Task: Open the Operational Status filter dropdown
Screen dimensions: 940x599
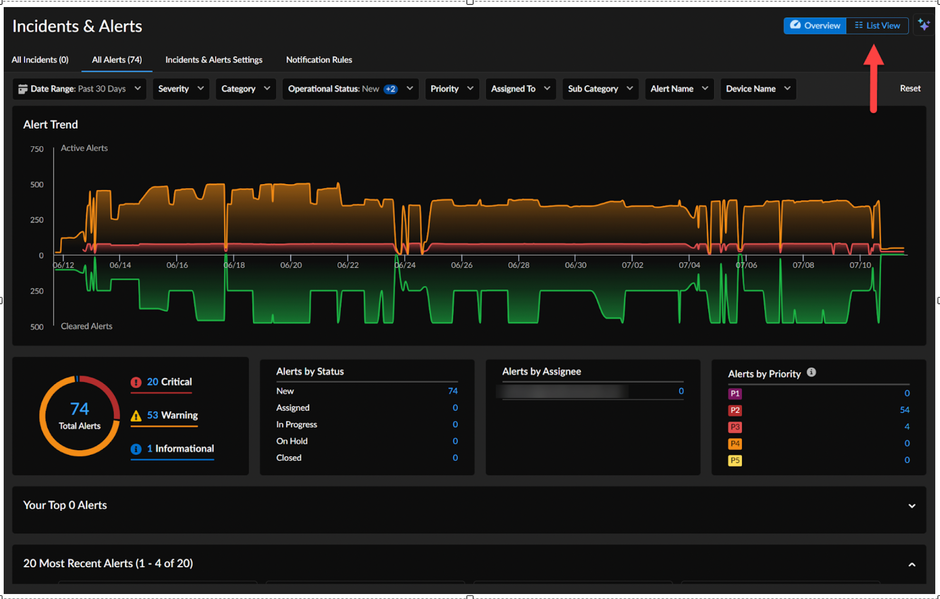Action: pos(350,89)
